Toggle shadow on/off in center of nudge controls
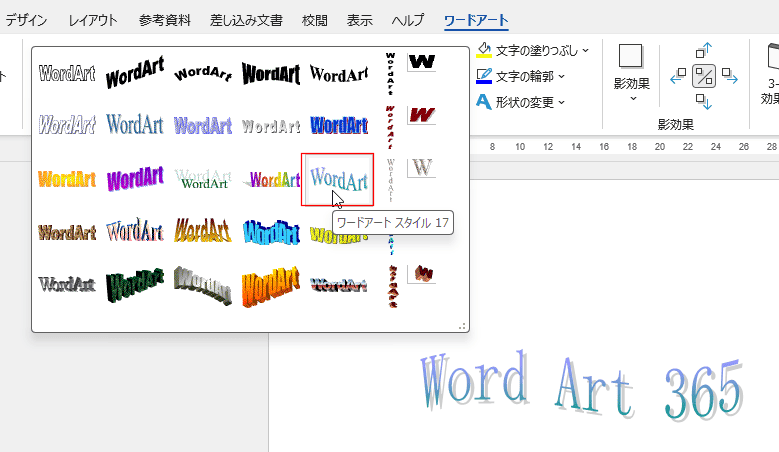 coord(704,75)
